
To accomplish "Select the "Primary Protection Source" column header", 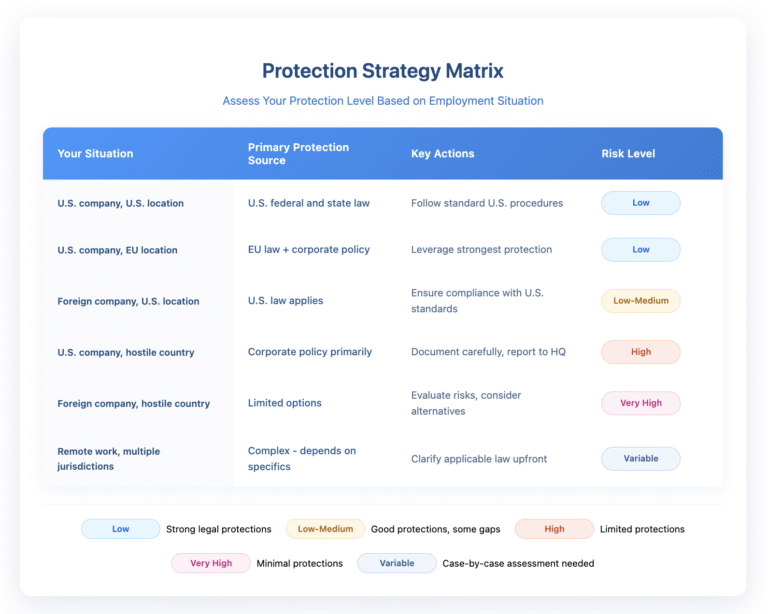I will pyautogui.click(x=298, y=154).
